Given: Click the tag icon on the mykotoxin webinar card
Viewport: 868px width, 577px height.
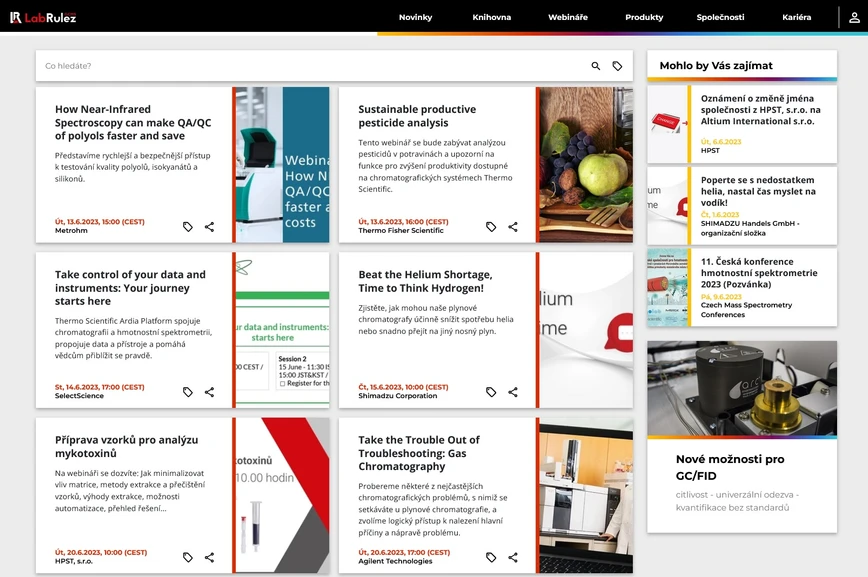Looking at the screenshot, I should [x=187, y=556].
